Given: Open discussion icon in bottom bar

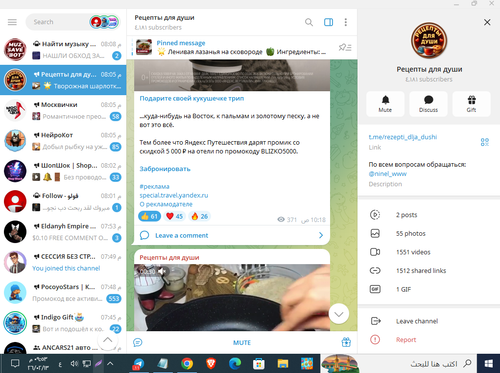Looking at the screenshot, I should 137,342.
